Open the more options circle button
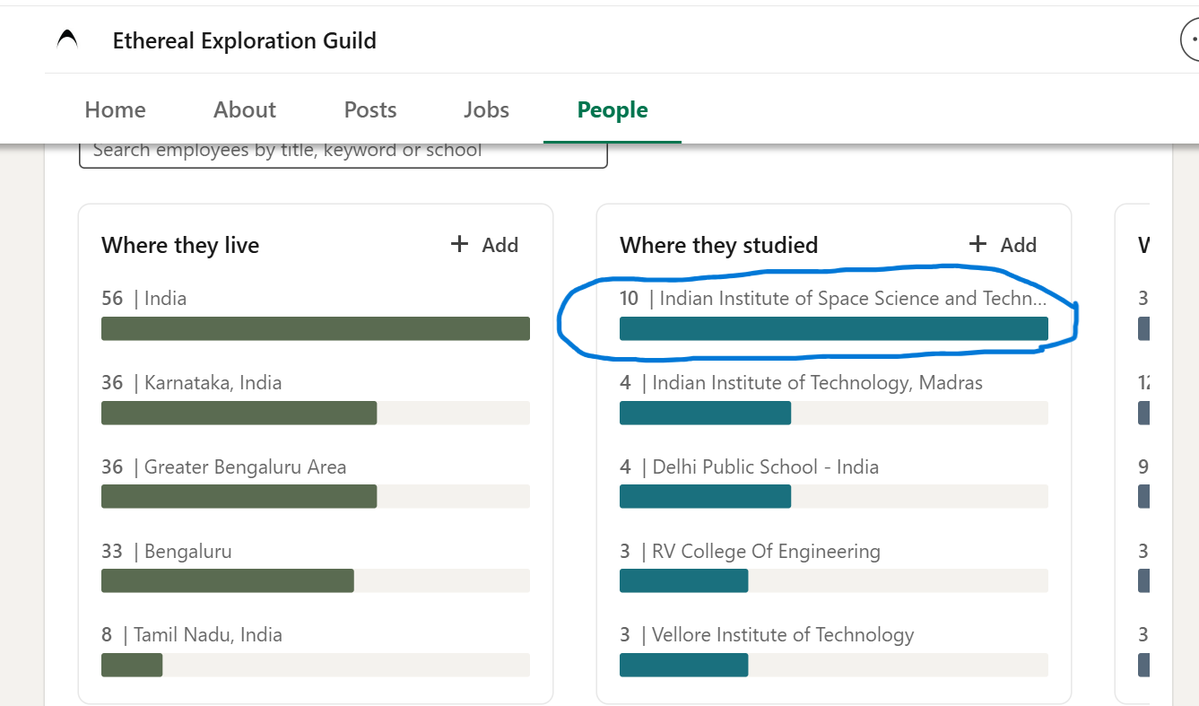Image resolution: width=1199 pixels, height=706 pixels. [x=1190, y=40]
